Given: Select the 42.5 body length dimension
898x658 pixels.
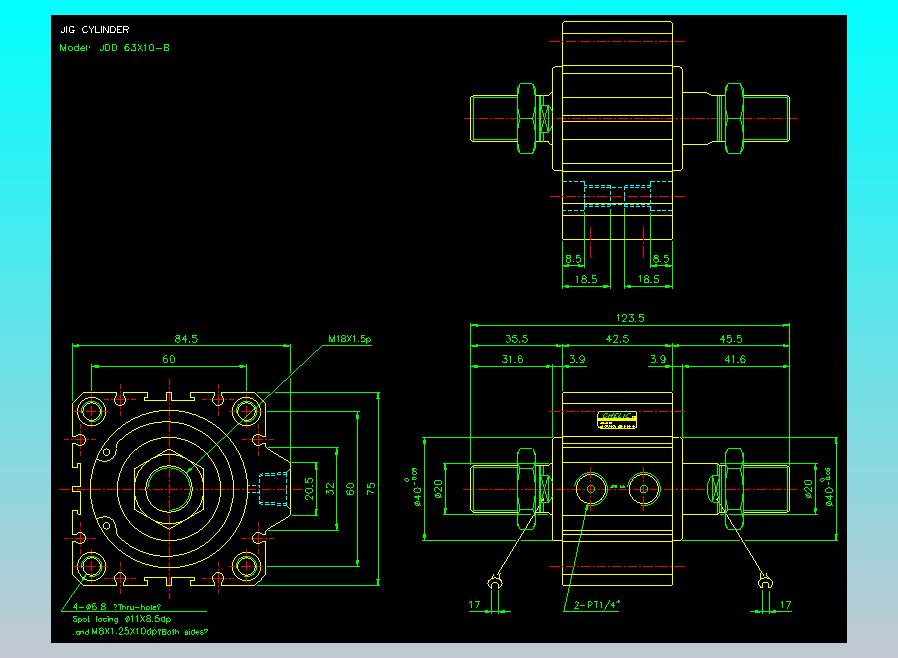Looking at the screenshot, I should pos(617,339).
